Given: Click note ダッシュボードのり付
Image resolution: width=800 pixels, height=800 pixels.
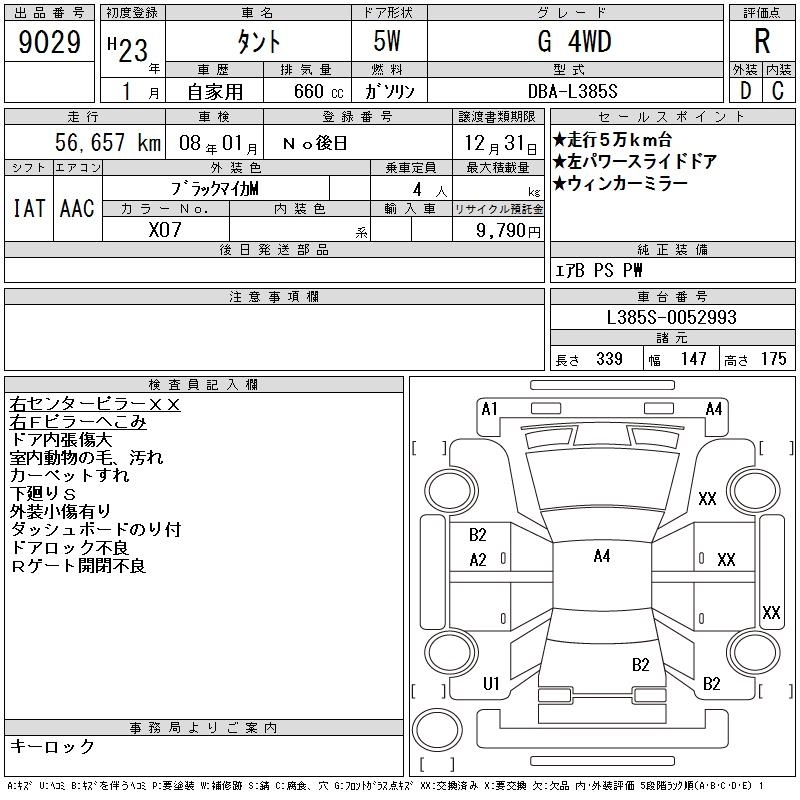Looking at the screenshot, I should pyautogui.click(x=95, y=529).
